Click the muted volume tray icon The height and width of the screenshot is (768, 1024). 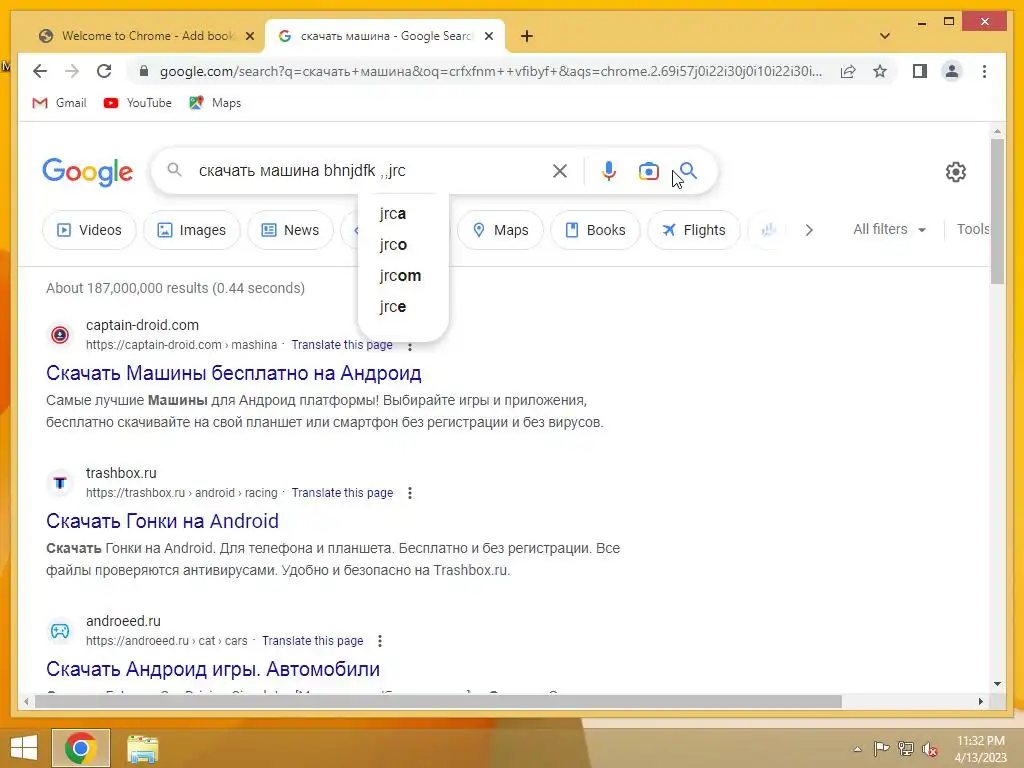tap(929, 749)
